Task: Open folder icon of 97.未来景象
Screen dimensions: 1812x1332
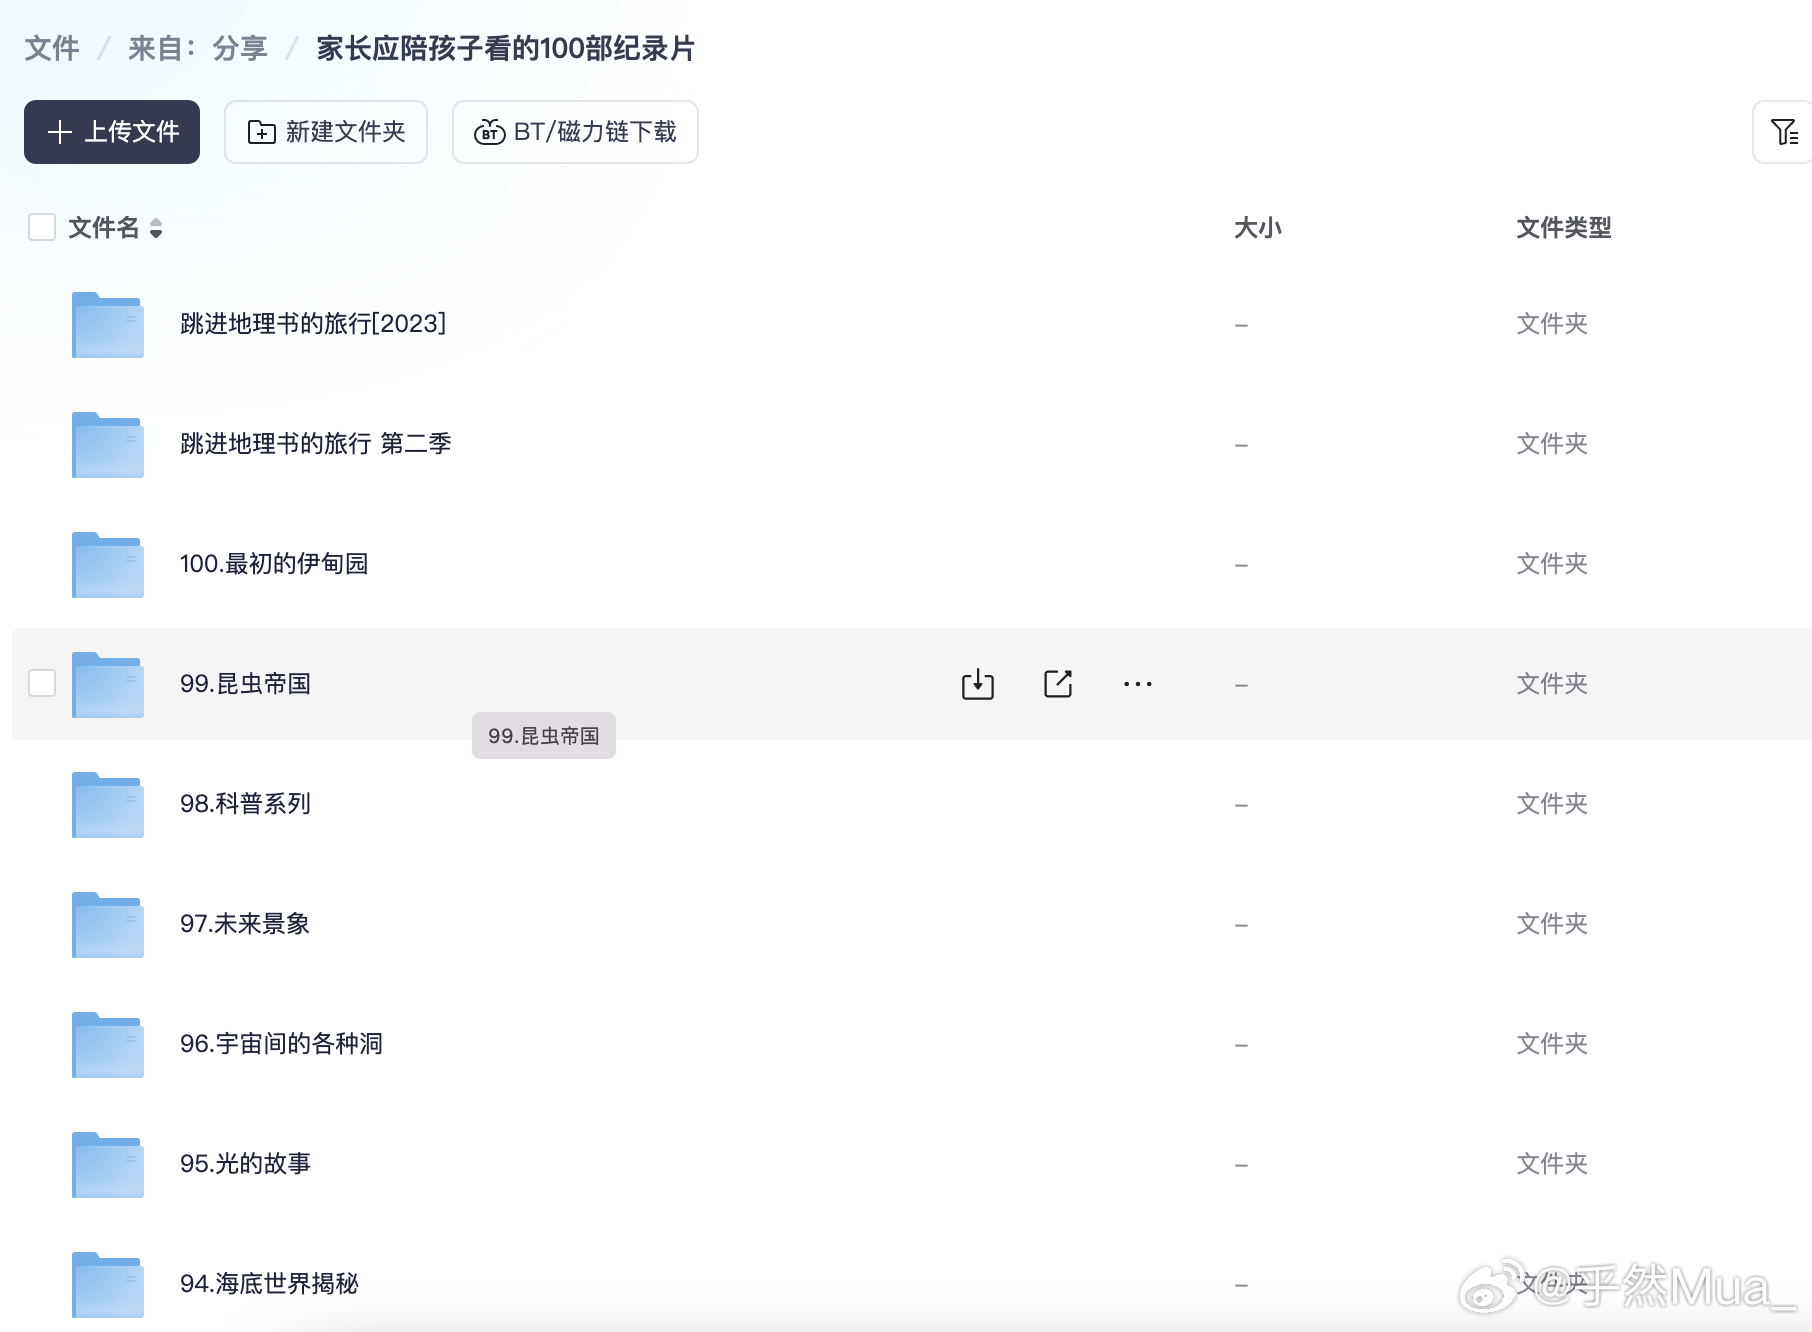Action: click(x=108, y=925)
